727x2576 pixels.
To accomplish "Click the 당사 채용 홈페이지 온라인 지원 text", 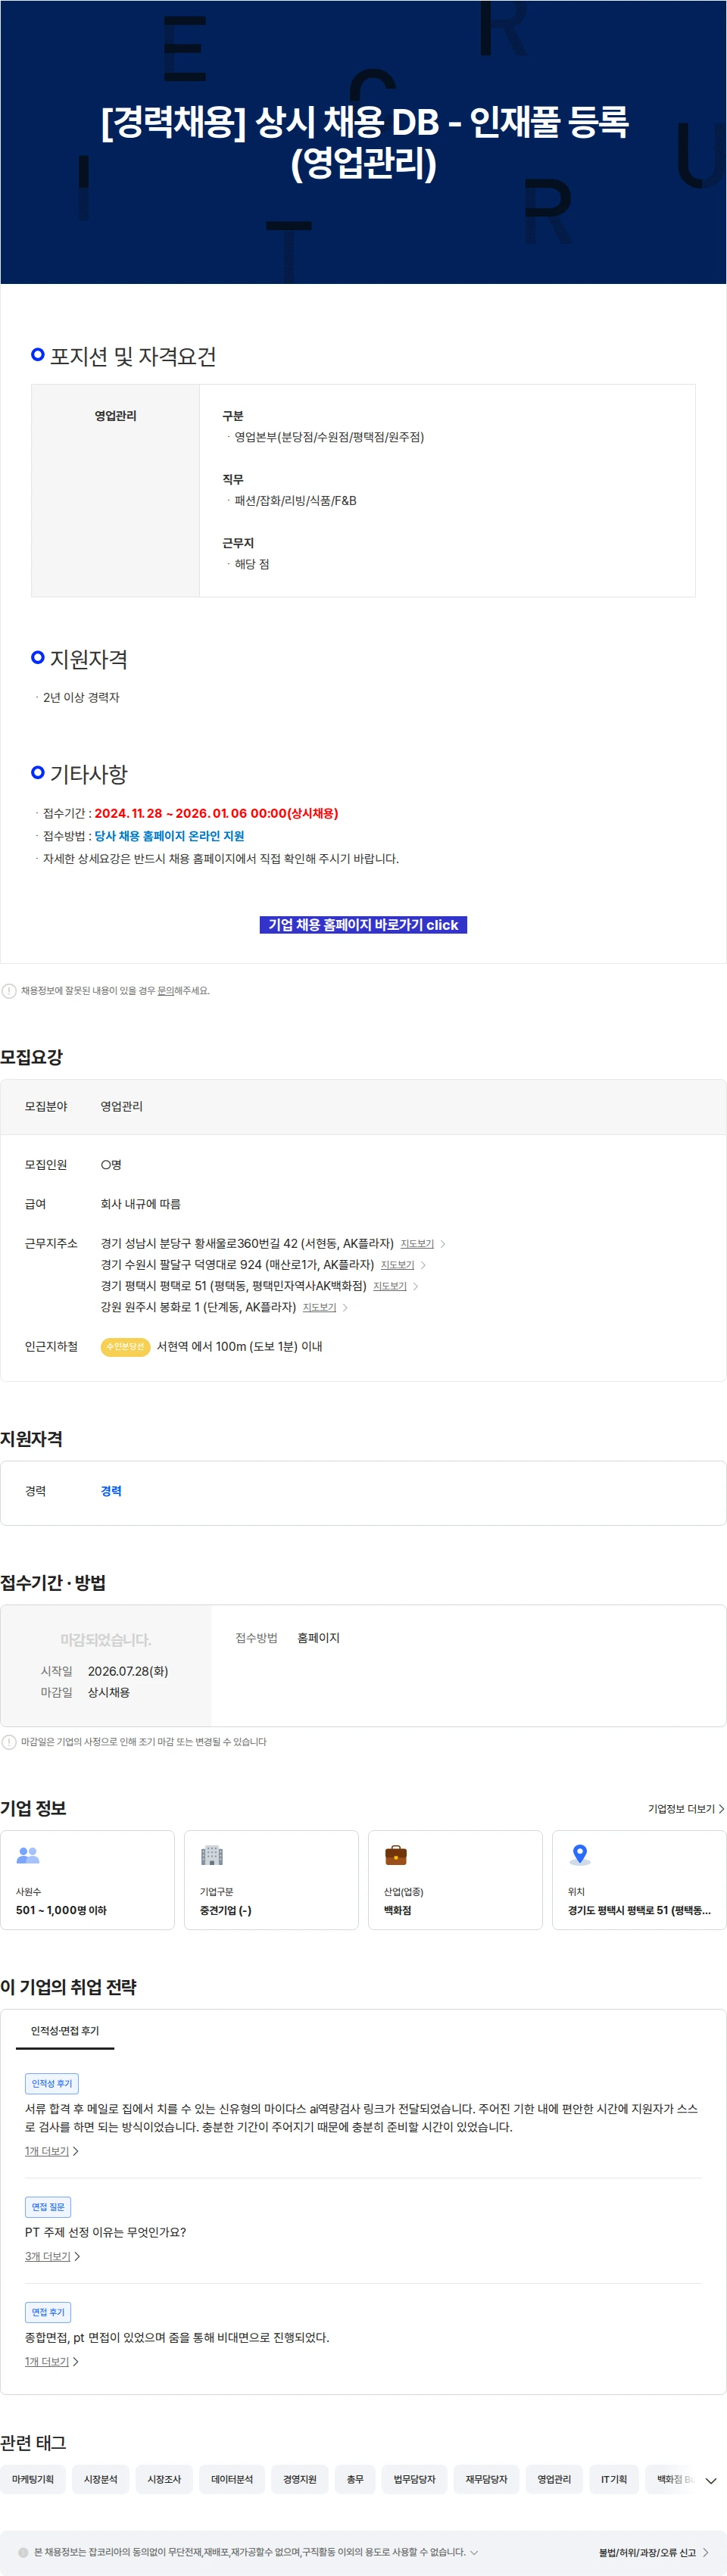I will click(x=169, y=836).
